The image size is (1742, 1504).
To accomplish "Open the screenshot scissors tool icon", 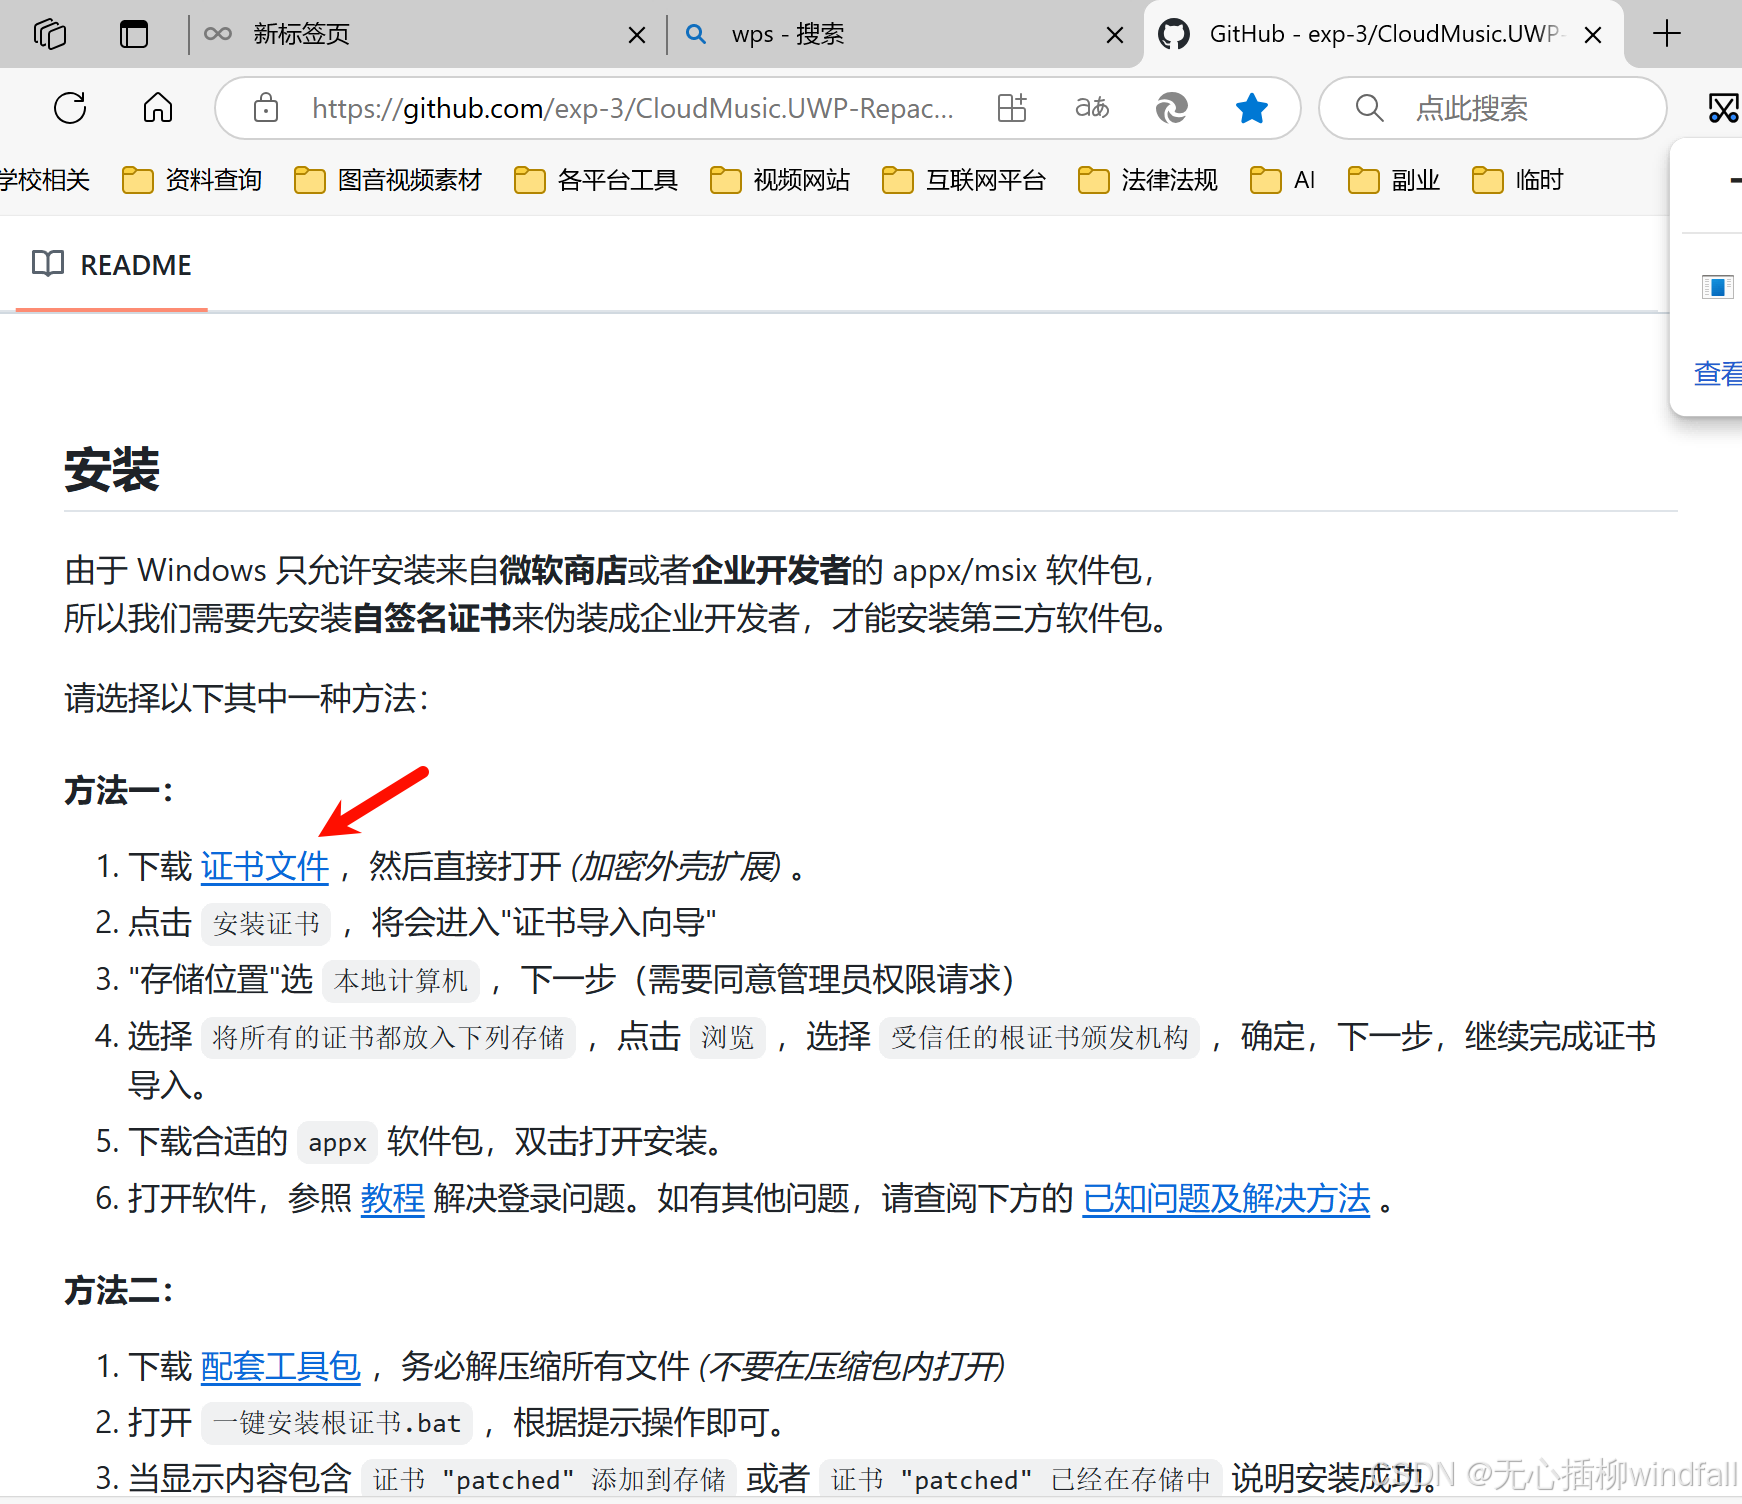I will tap(1724, 108).
